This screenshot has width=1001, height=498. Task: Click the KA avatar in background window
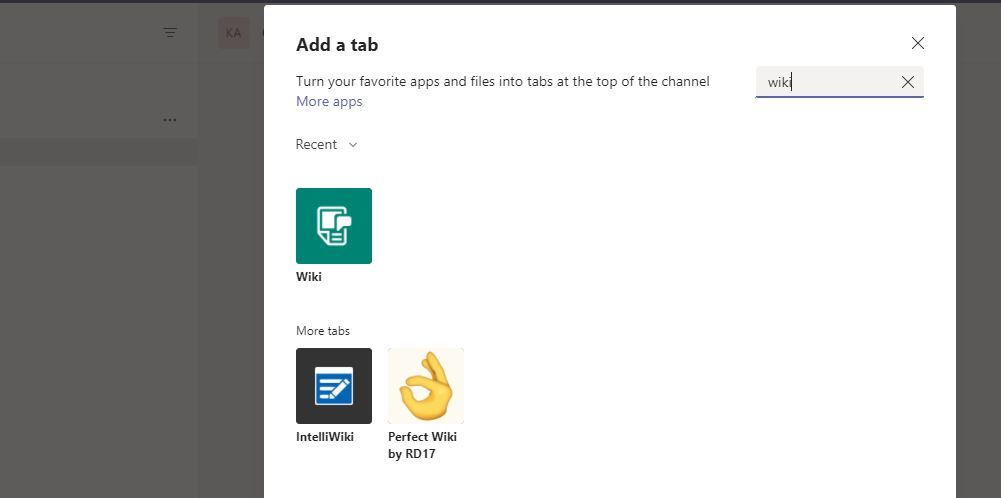(x=234, y=33)
